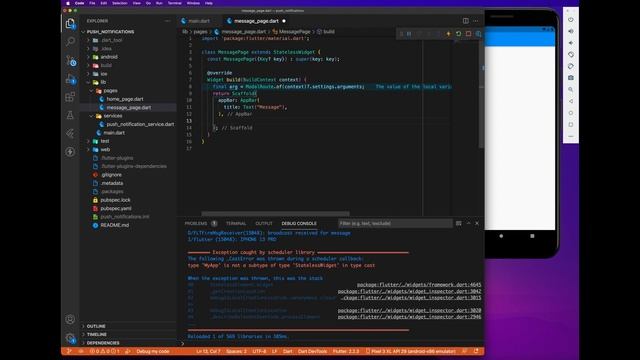Click the hot reload lightning icon
Viewport: 640px width, 360px height.
click(x=448, y=33)
